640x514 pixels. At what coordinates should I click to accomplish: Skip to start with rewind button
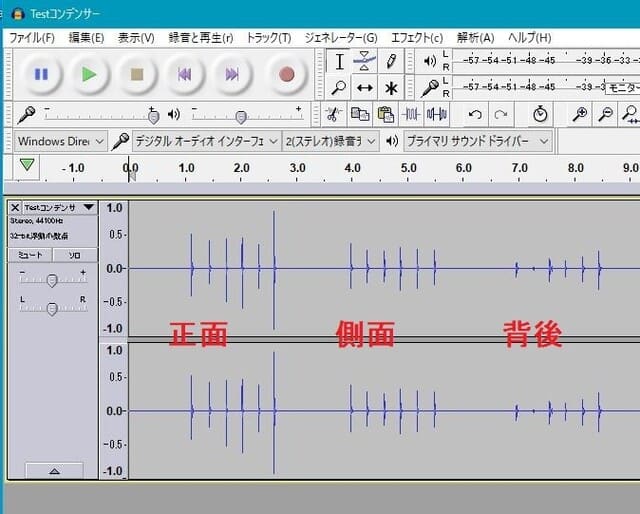pyautogui.click(x=184, y=74)
